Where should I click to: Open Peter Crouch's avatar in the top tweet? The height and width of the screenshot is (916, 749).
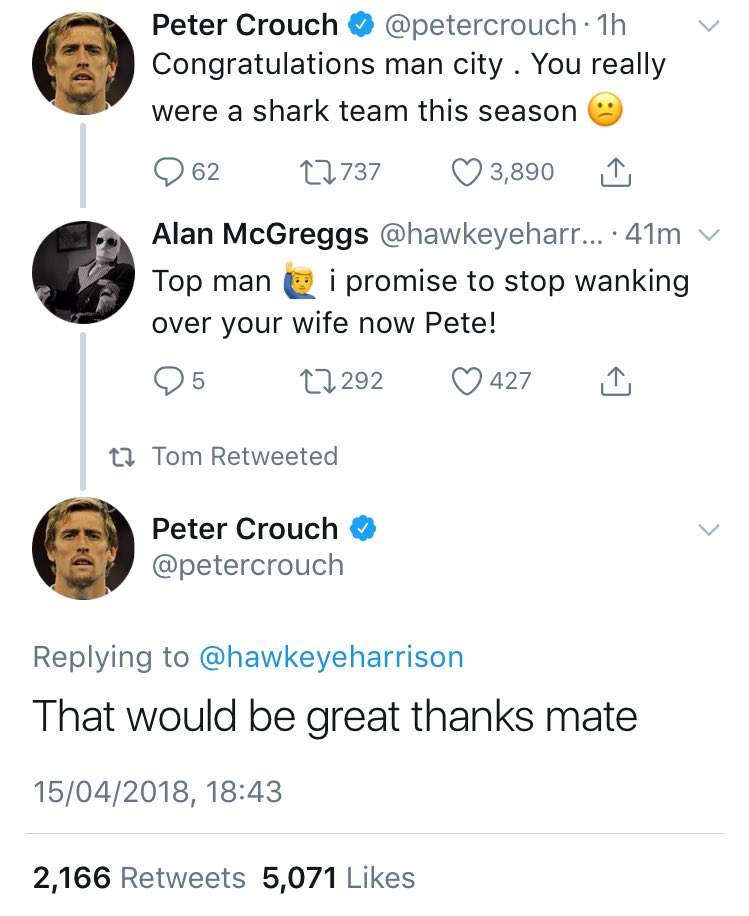click(x=82, y=65)
